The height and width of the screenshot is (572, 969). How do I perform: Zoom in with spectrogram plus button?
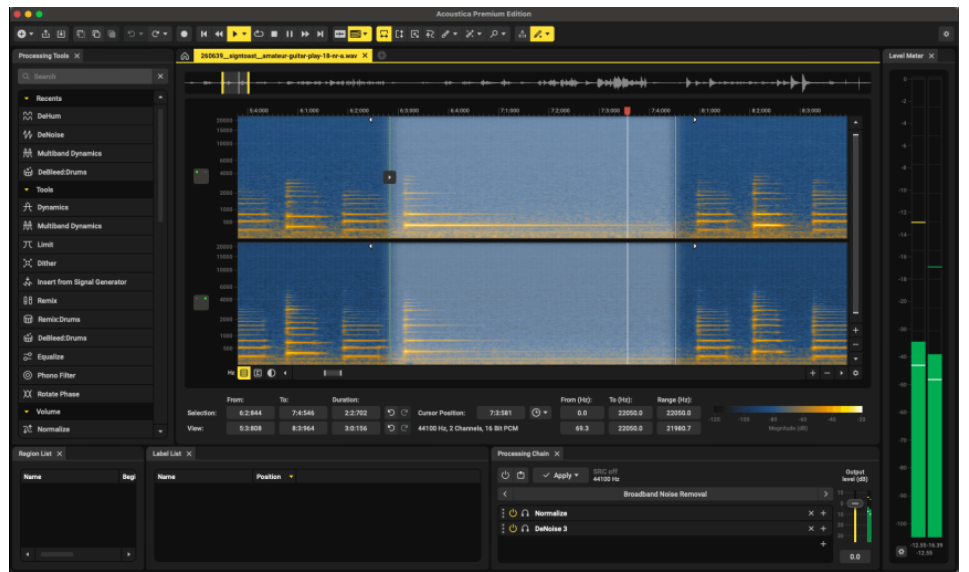[x=813, y=373]
